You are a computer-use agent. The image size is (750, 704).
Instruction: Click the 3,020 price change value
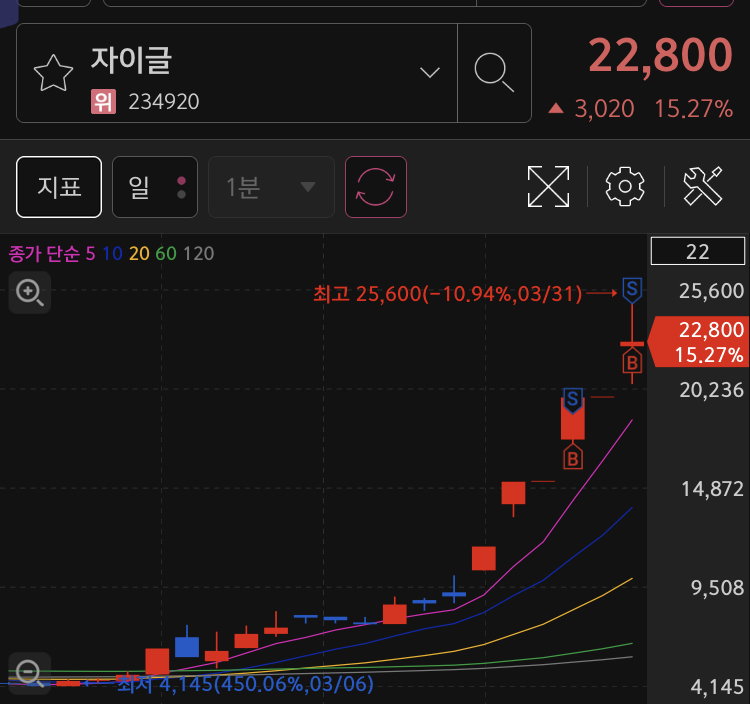605,109
